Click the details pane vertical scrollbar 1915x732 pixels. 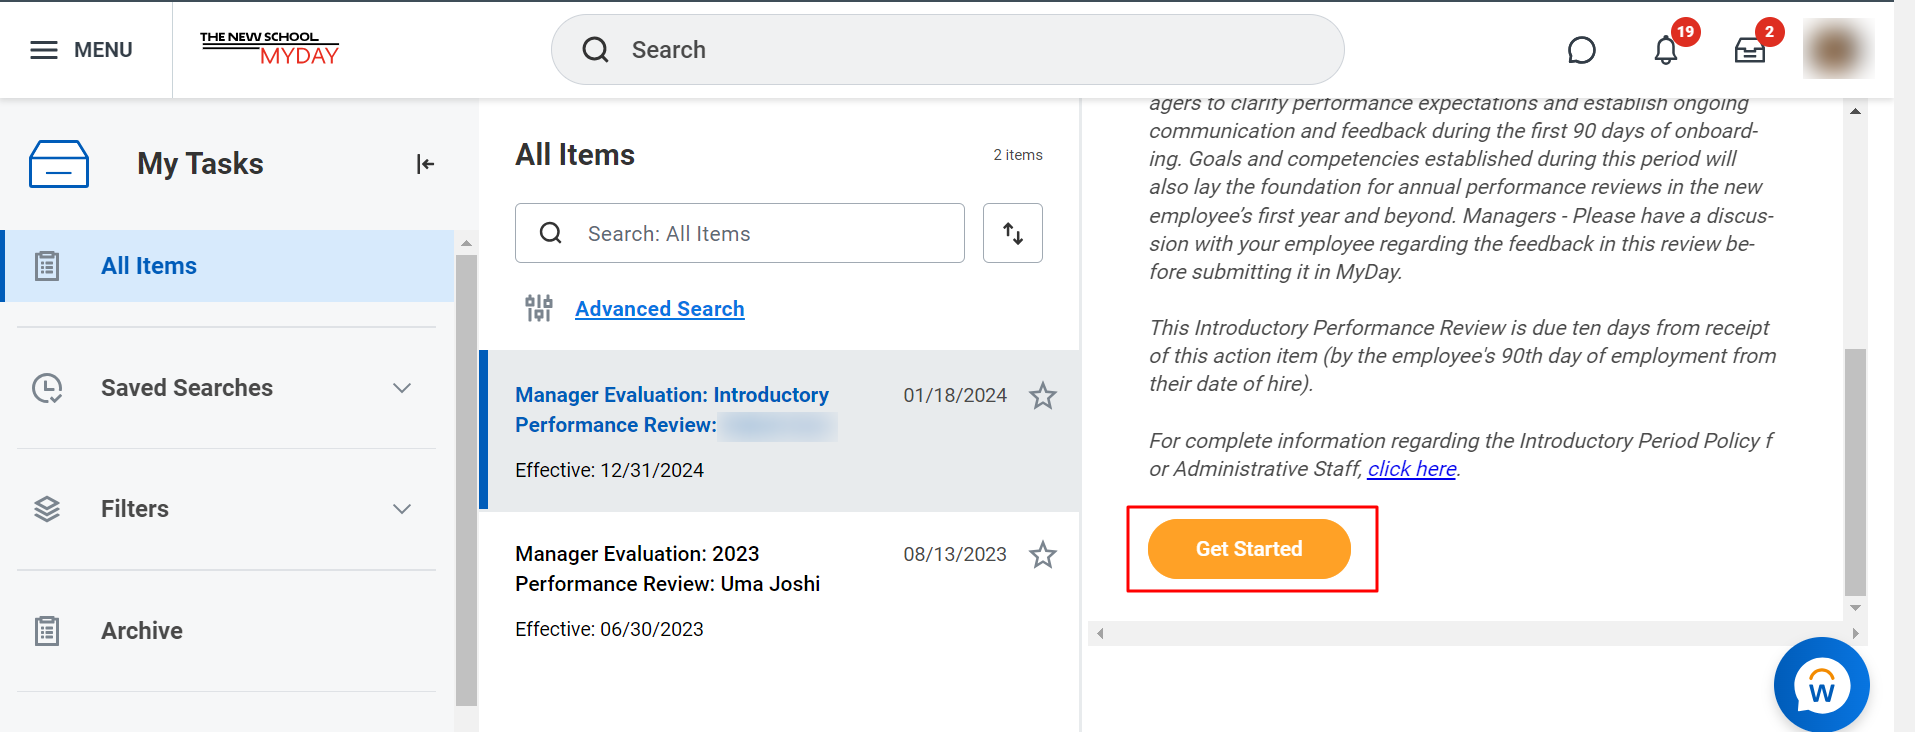1855,471
